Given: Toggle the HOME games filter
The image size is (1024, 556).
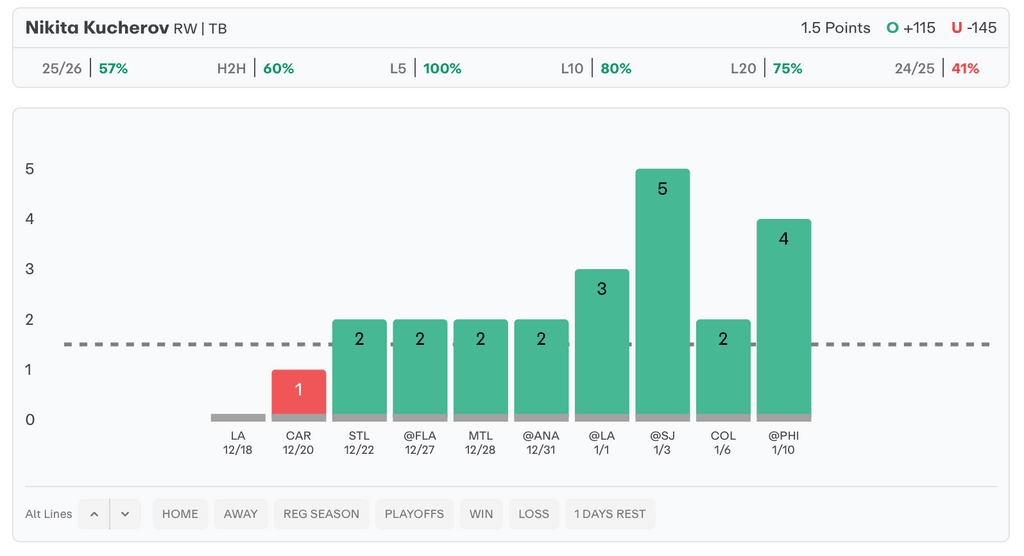Looking at the screenshot, I should [180, 514].
